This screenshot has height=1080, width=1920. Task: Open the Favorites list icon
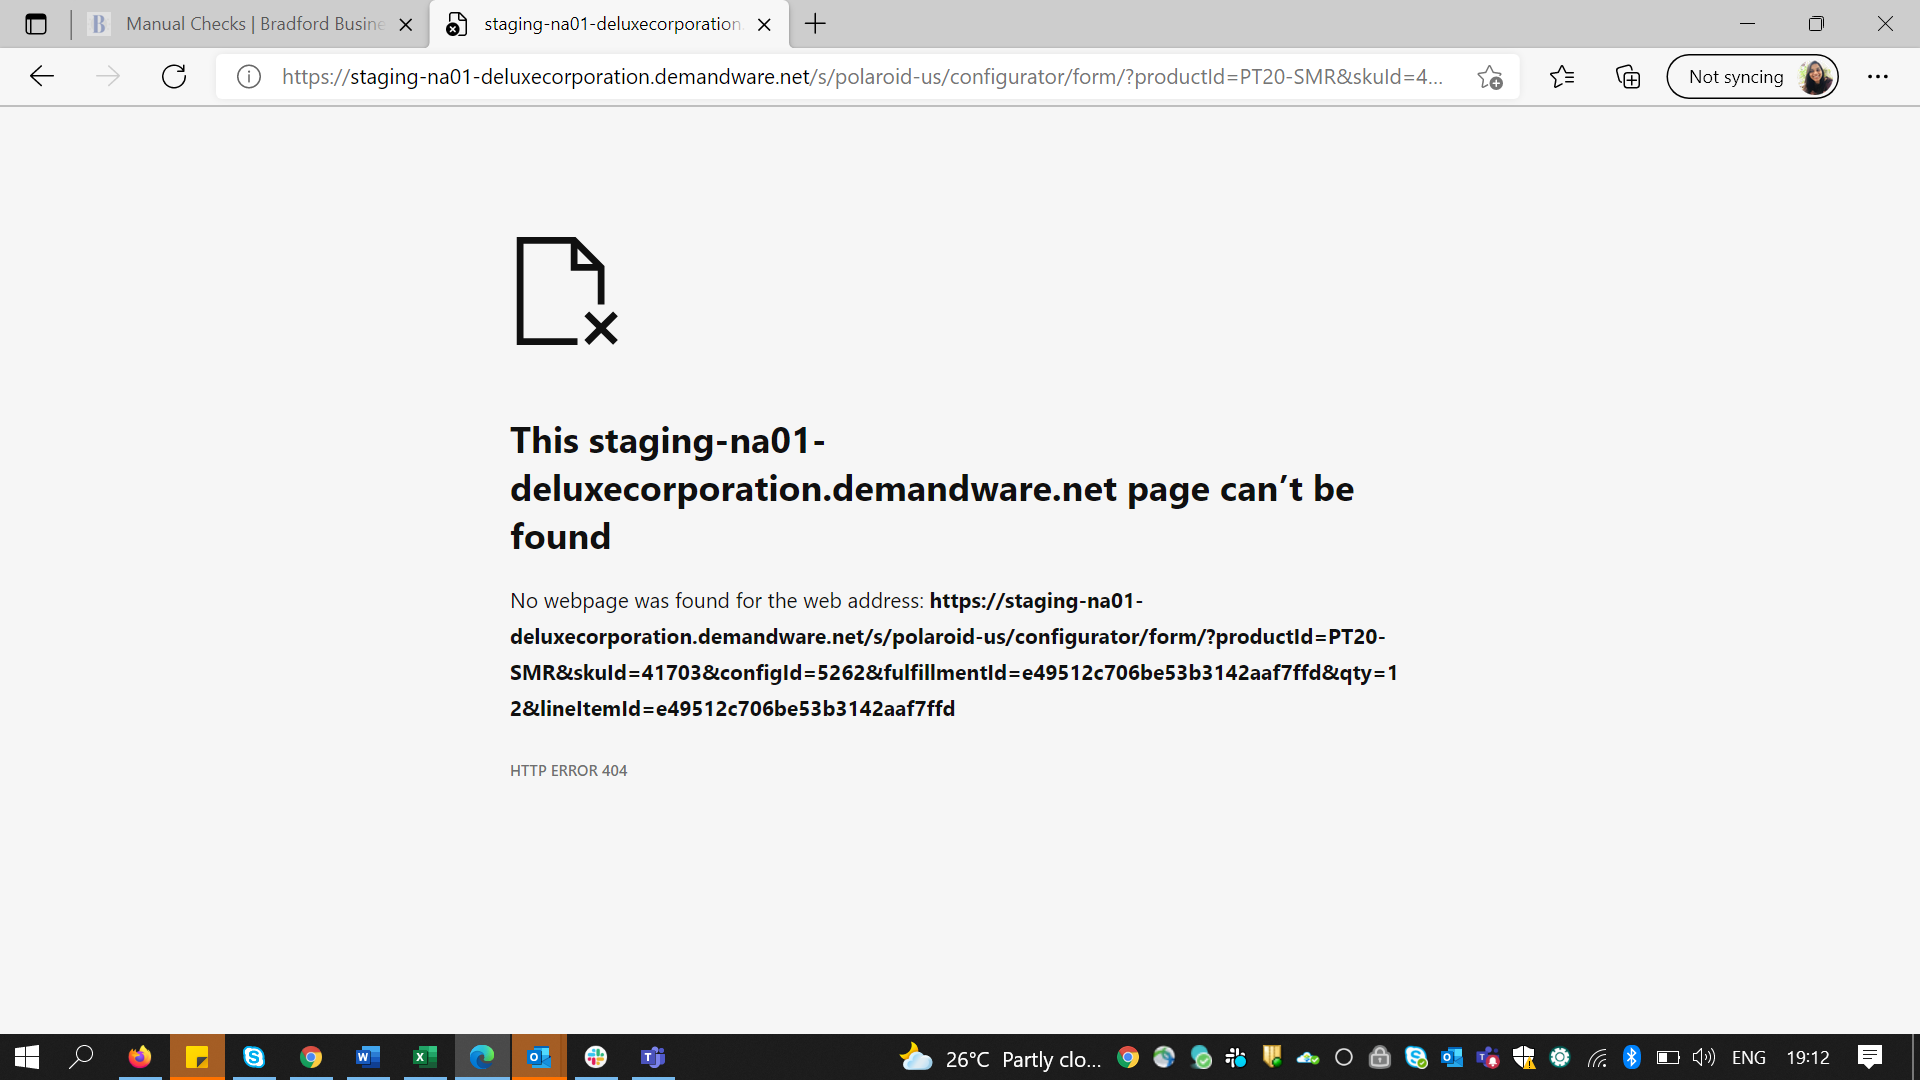point(1562,77)
